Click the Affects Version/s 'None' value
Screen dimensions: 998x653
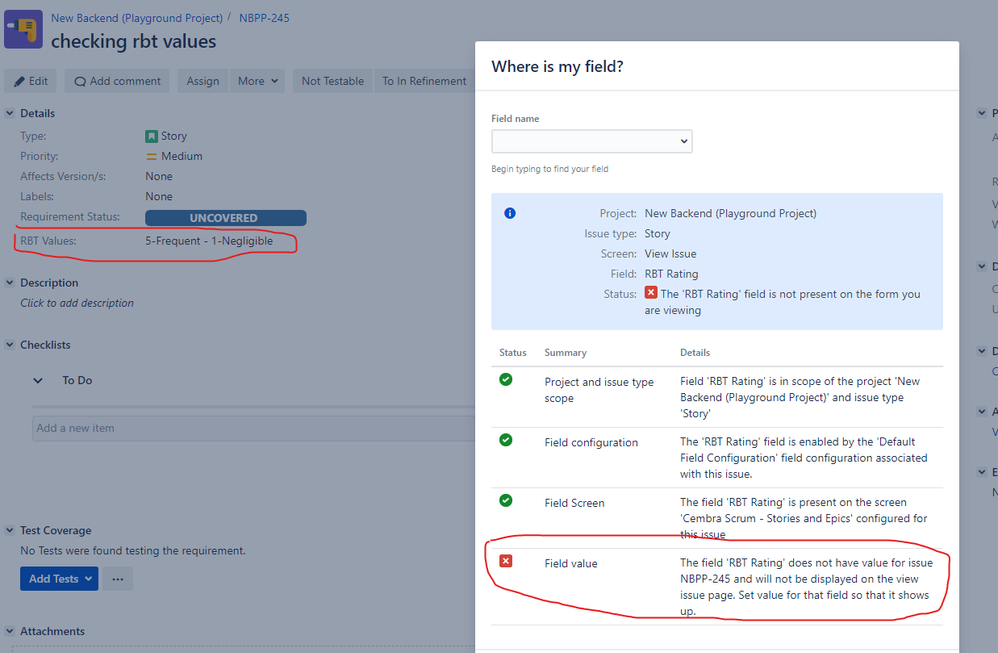(159, 176)
